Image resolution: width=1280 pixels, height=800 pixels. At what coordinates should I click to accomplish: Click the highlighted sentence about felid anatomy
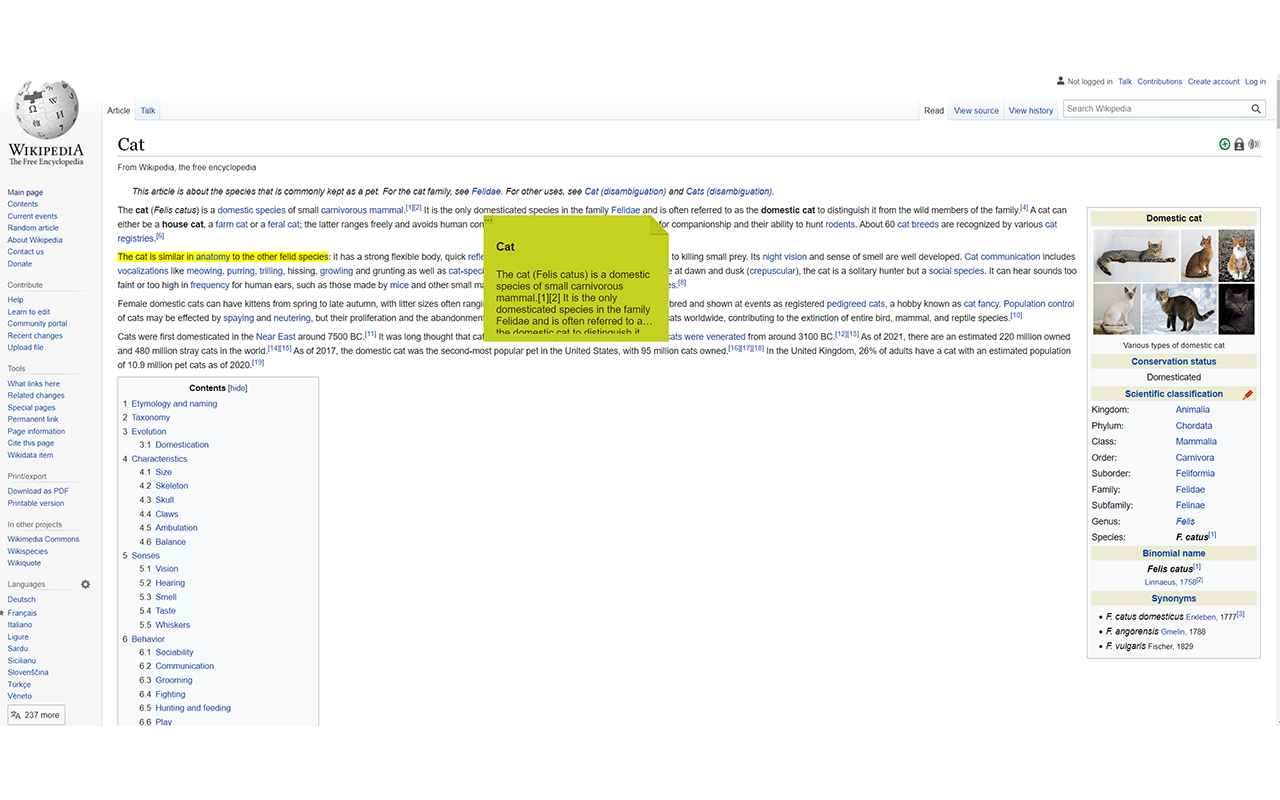point(223,257)
